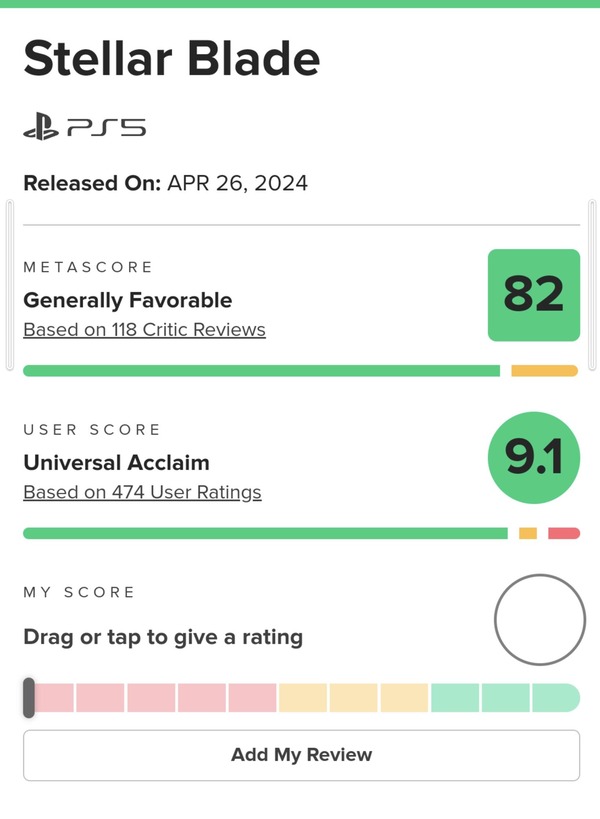The height and width of the screenshot is (819, 600).
Task: Click the Add My Review button
Action: pyautogui.click(x=301, y=755)
